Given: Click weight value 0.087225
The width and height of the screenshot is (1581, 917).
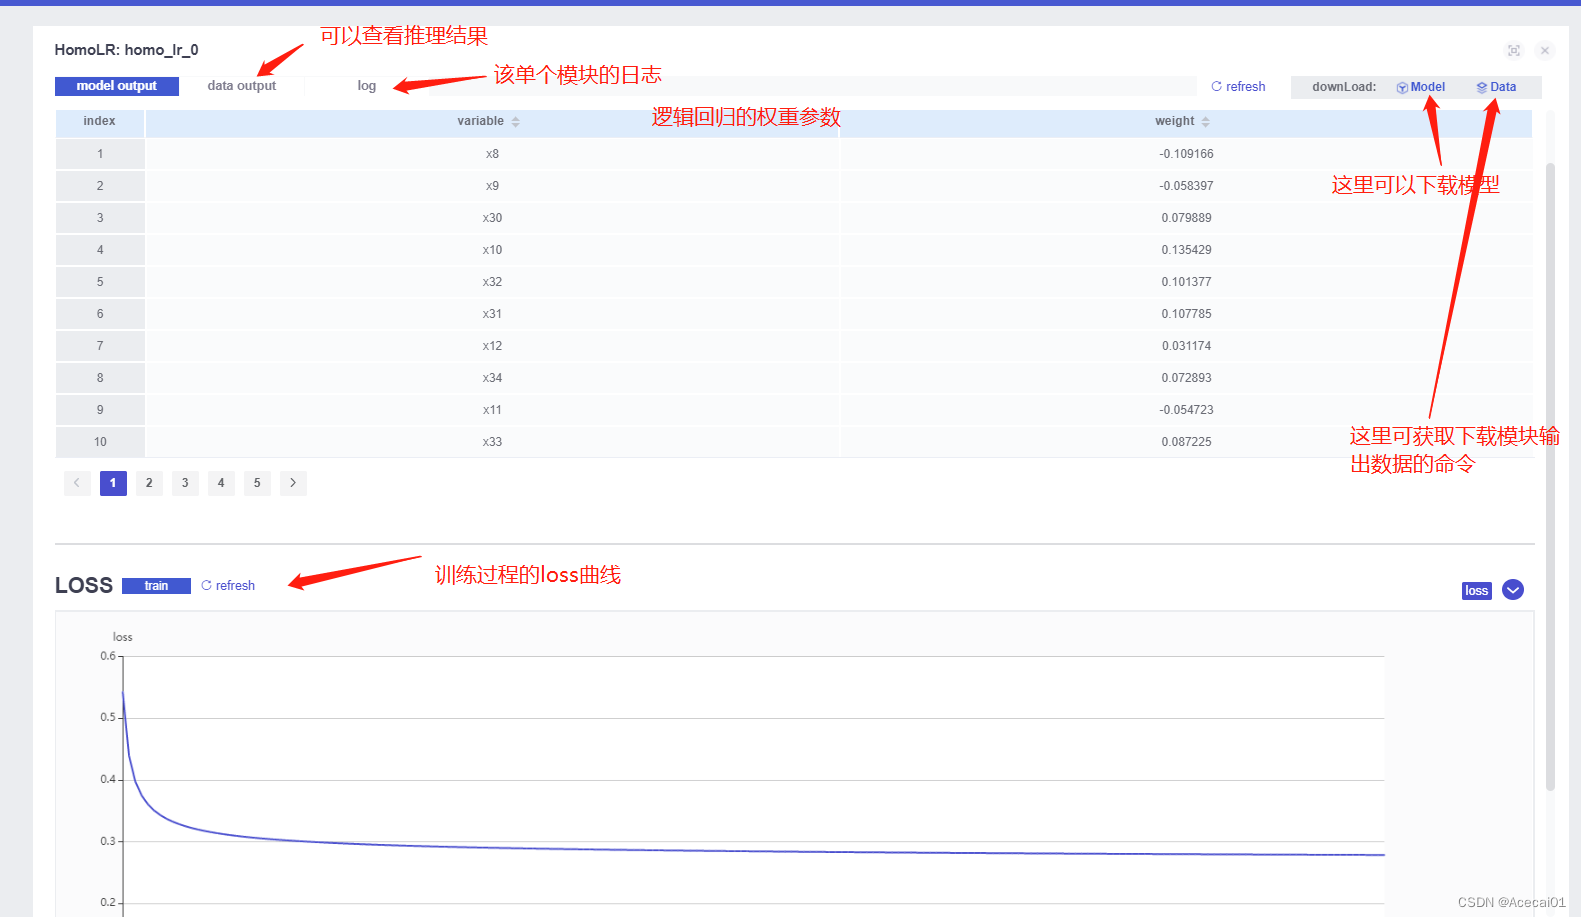Looking at the screenshot, I should [1186, 442].
